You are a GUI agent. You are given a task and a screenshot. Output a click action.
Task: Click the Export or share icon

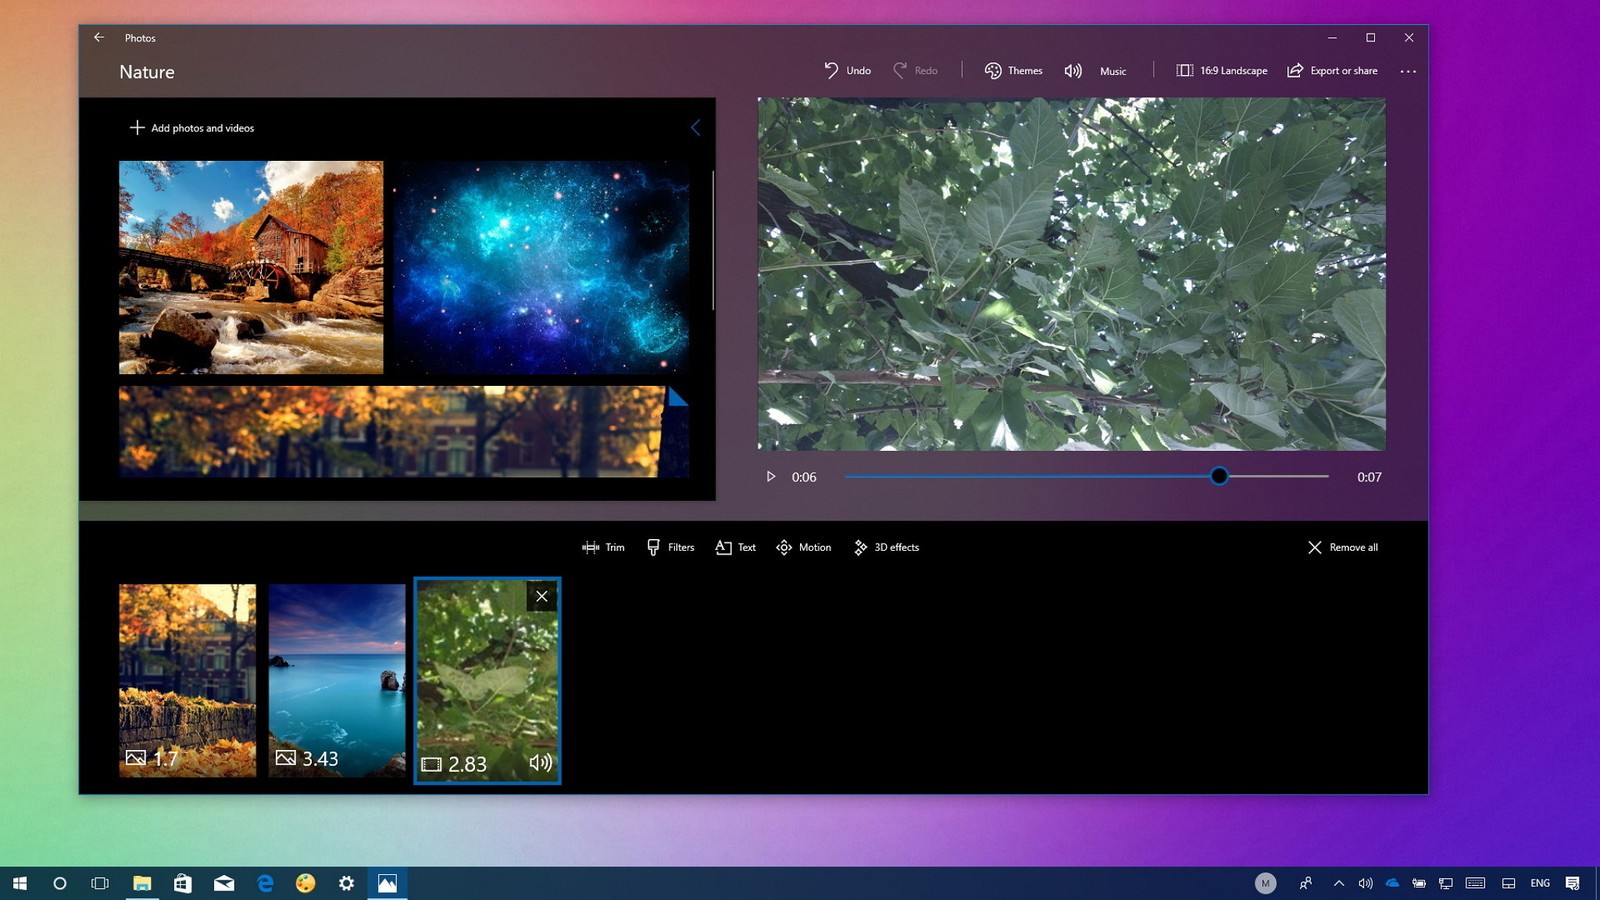[1295, 70]
